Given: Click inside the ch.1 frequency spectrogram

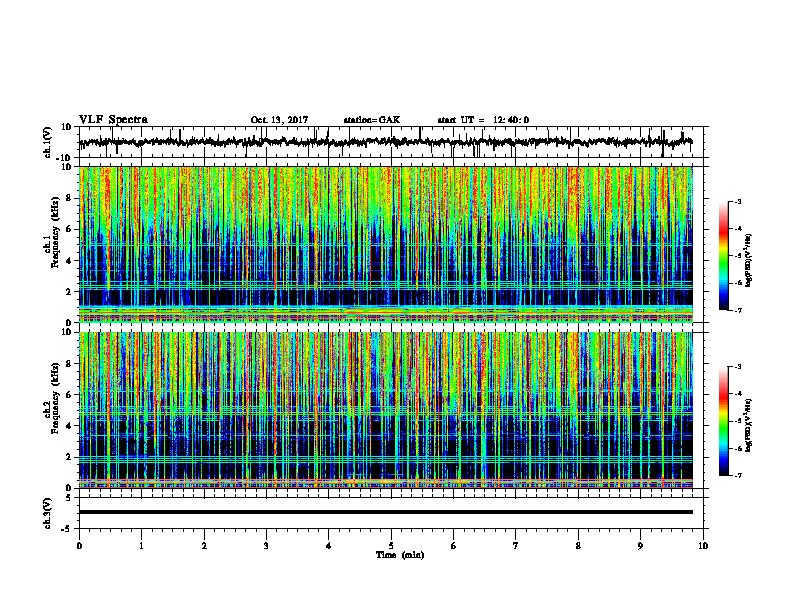Looking at the screenshot, I should 385,244.
